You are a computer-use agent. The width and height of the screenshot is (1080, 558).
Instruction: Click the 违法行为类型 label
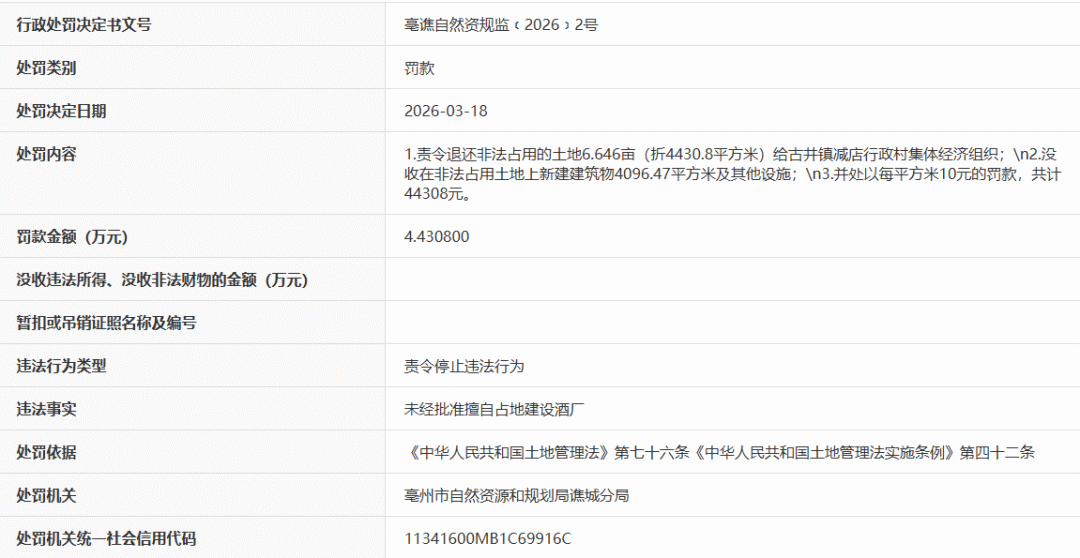(x=61, y=366)
